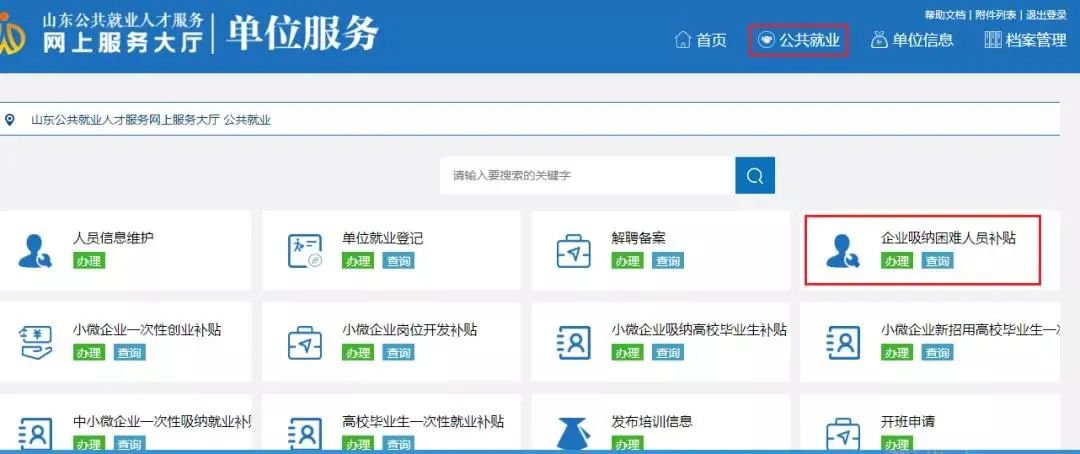Screen dimensions: 1080x454
Task: Click the 发布培训信息 title text
Action: [x=652, y=421]
